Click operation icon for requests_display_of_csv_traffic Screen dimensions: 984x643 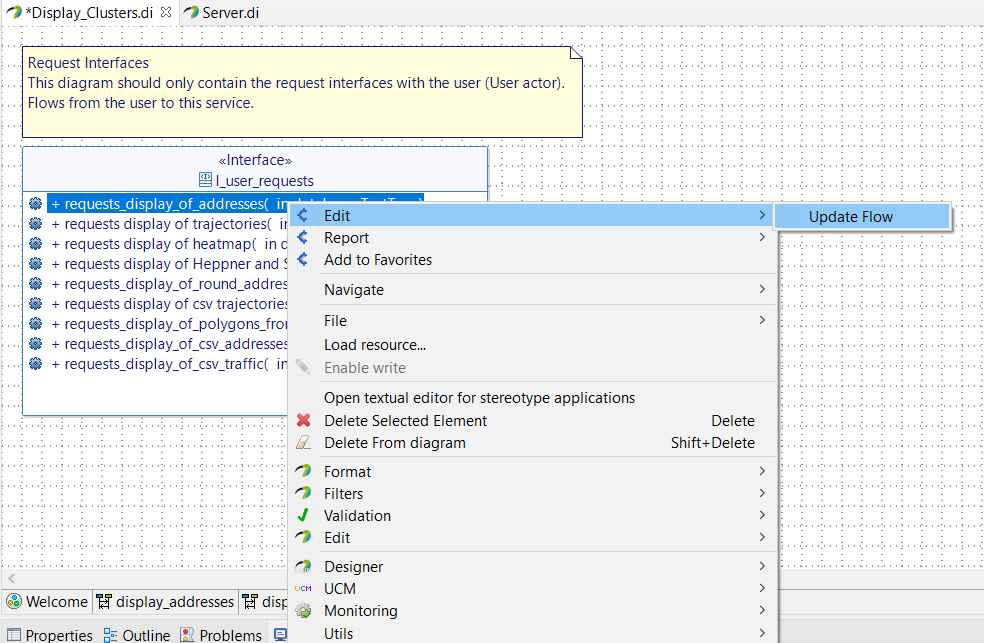[36, 363]
